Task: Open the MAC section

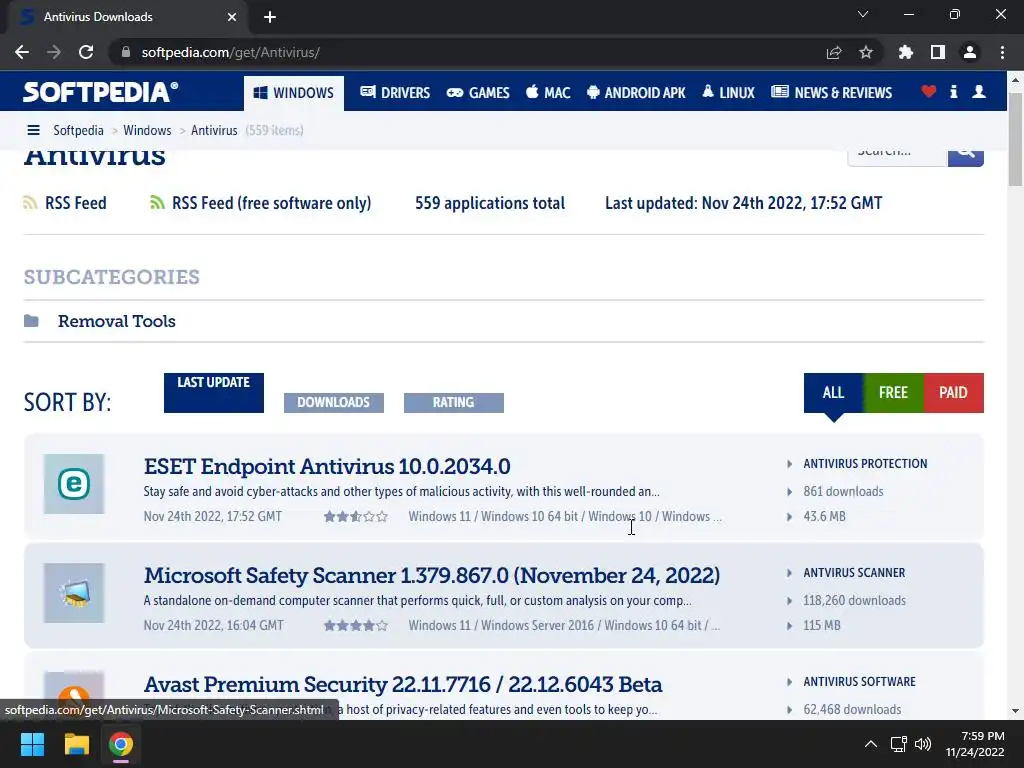Action: click(x=548, y=93)
